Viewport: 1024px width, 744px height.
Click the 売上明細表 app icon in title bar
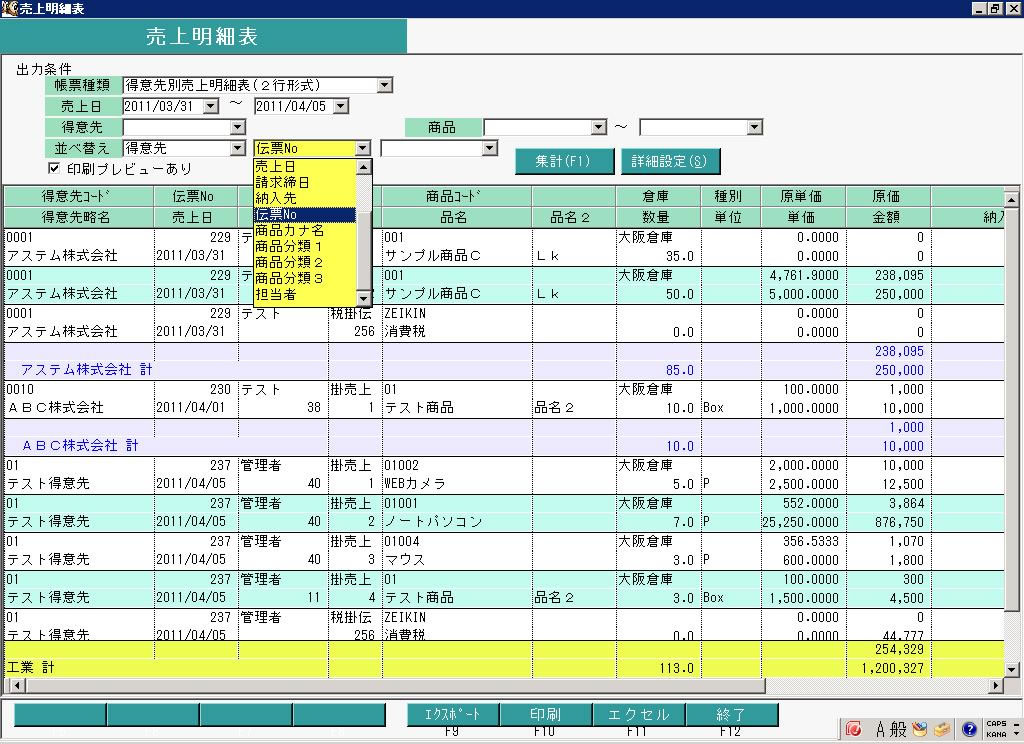click(x=9, y=8)
